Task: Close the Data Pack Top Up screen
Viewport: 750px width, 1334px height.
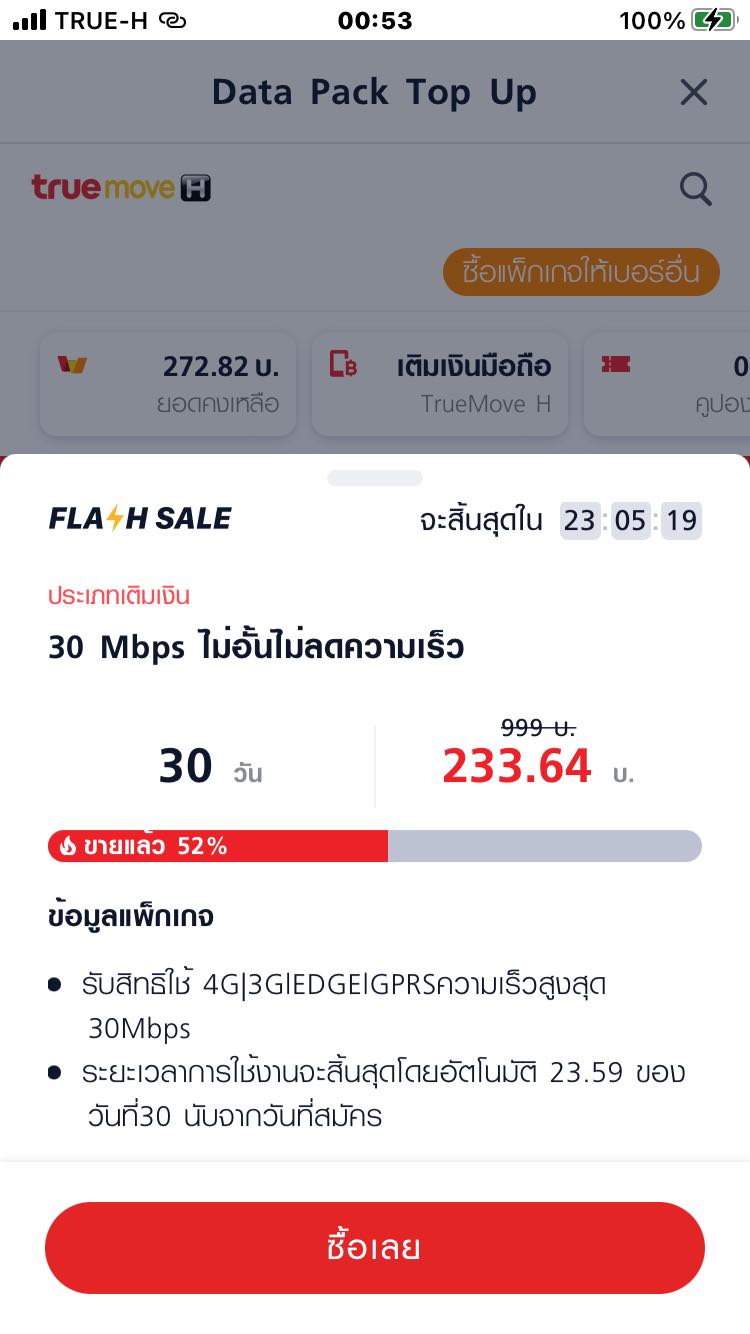Action: [693, 93]
